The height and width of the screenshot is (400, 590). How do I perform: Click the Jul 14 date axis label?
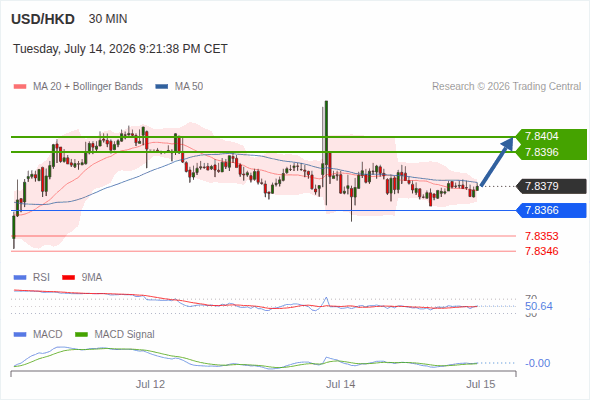[x=341, y=384]
